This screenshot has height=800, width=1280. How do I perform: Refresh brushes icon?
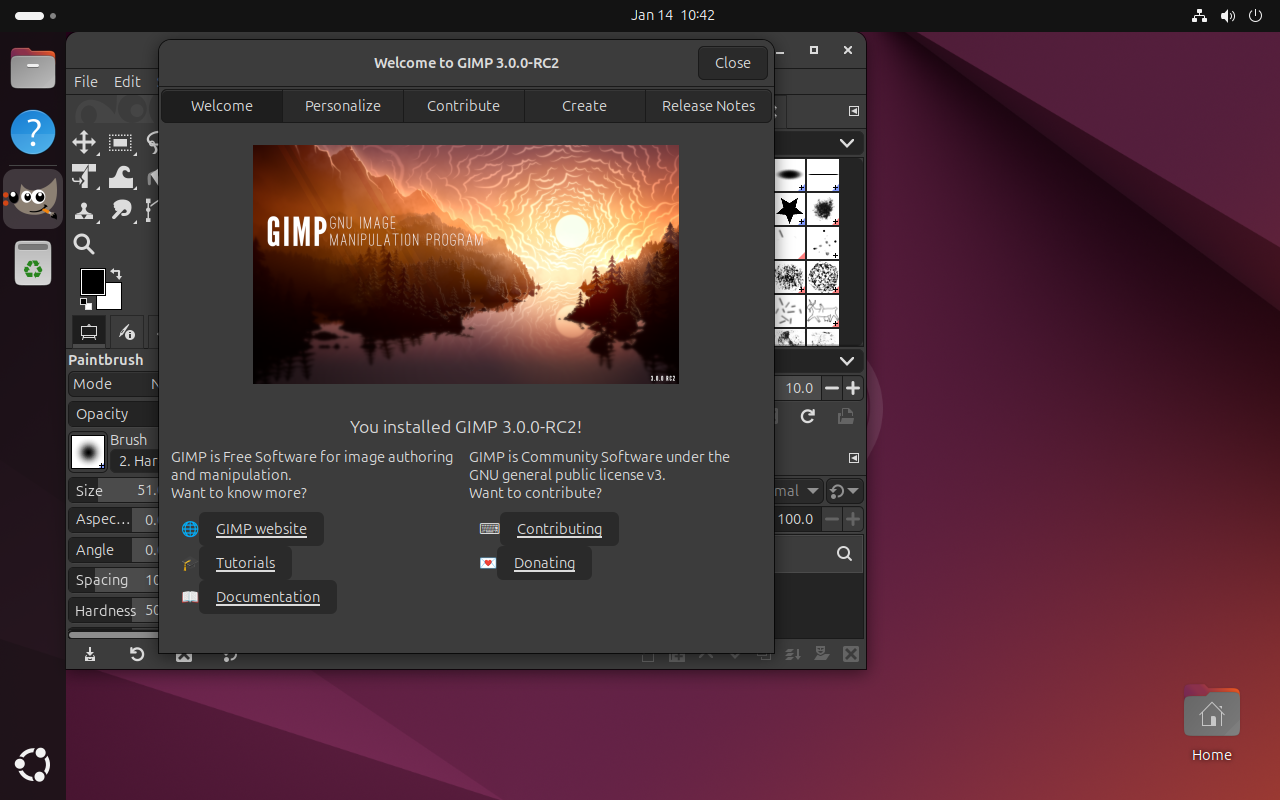808,416
